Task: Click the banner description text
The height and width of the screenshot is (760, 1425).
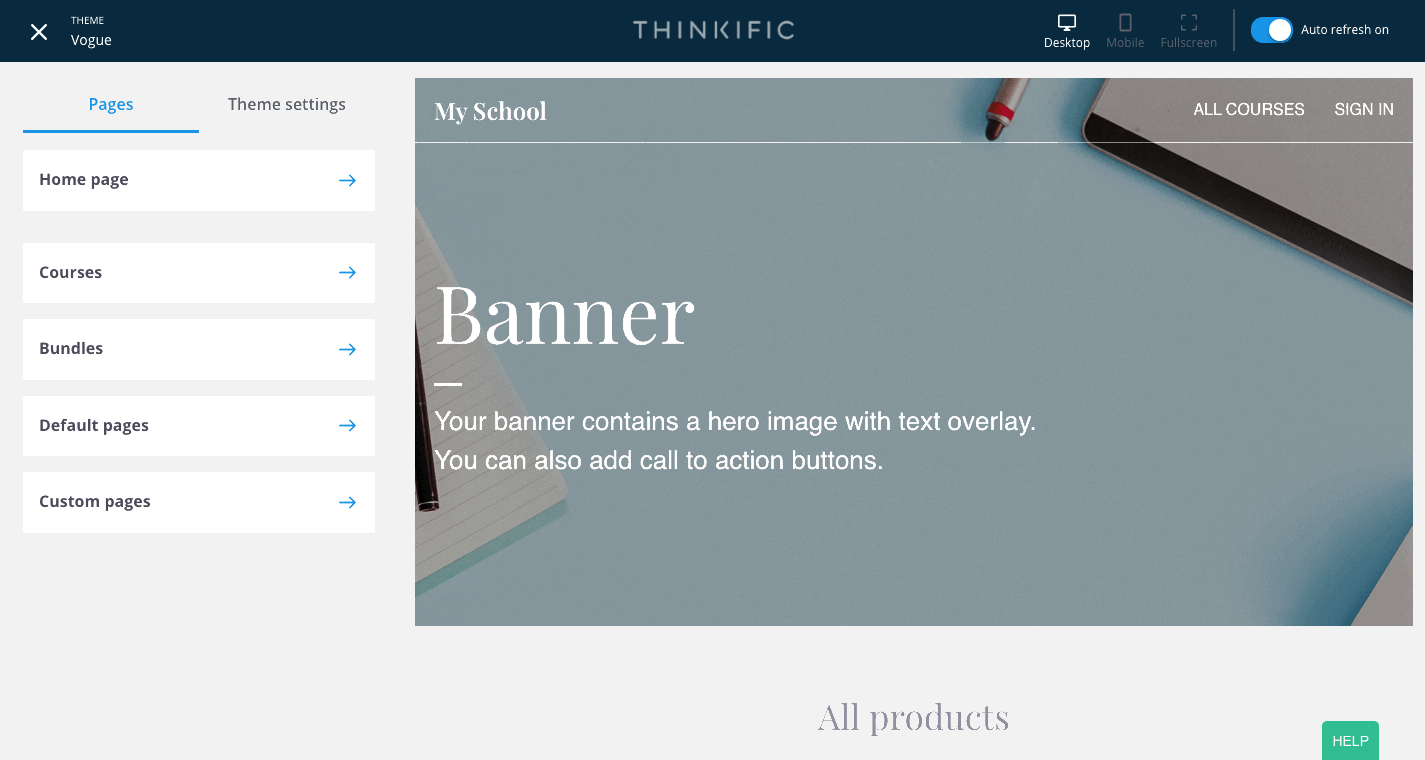Action: pyautogui.click(x=735, y=441)
